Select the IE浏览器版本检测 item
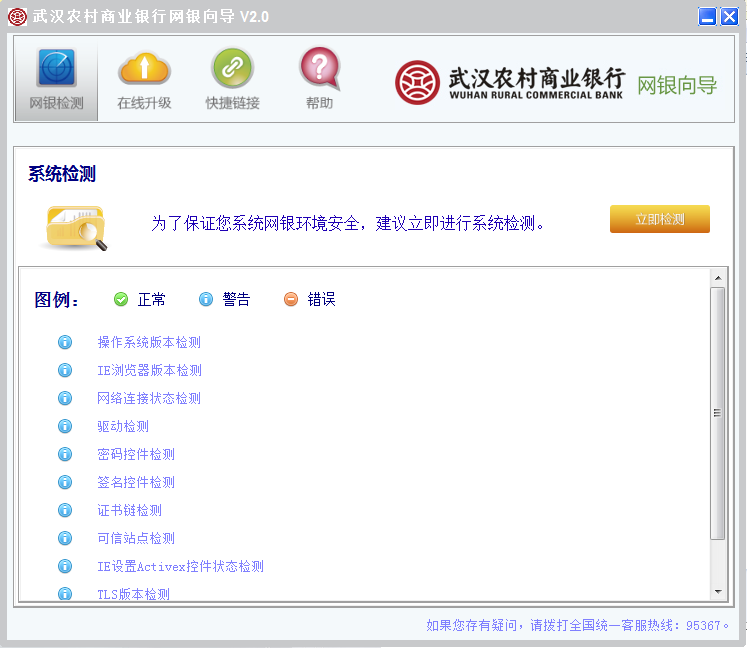This screenshot has height=648, width=747. (149, 370)
